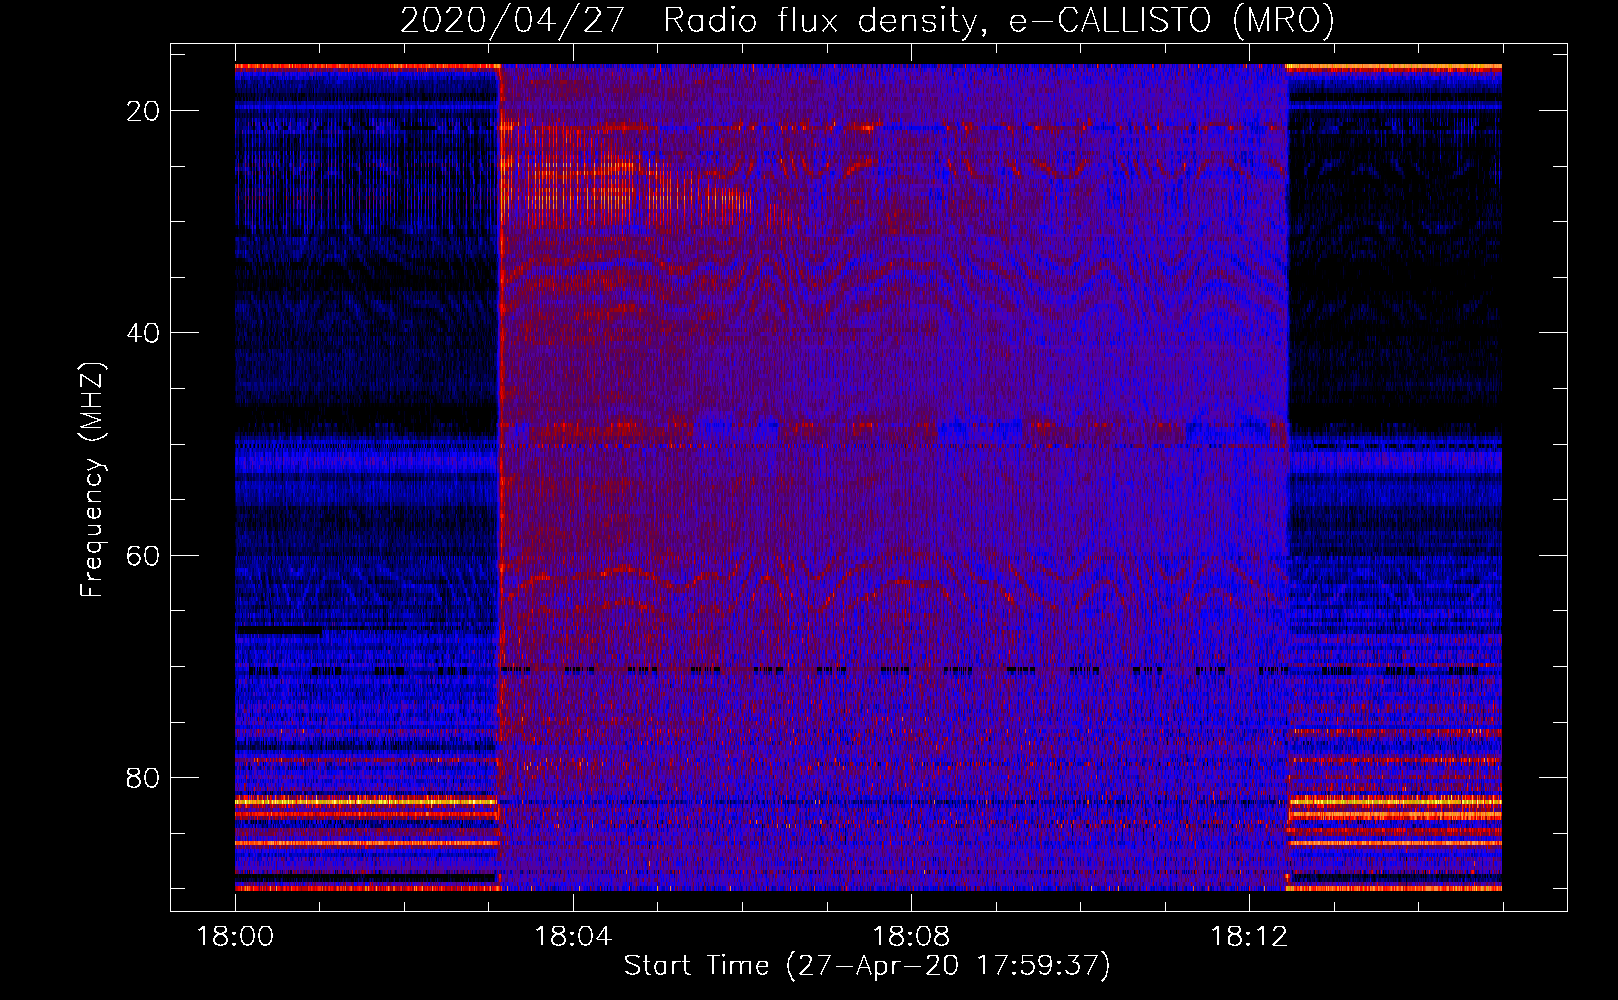The image size is (1618, 1000).
Task: Click the 18:08 time tick label
Action: pyautogui.click(x=911, y=937)
